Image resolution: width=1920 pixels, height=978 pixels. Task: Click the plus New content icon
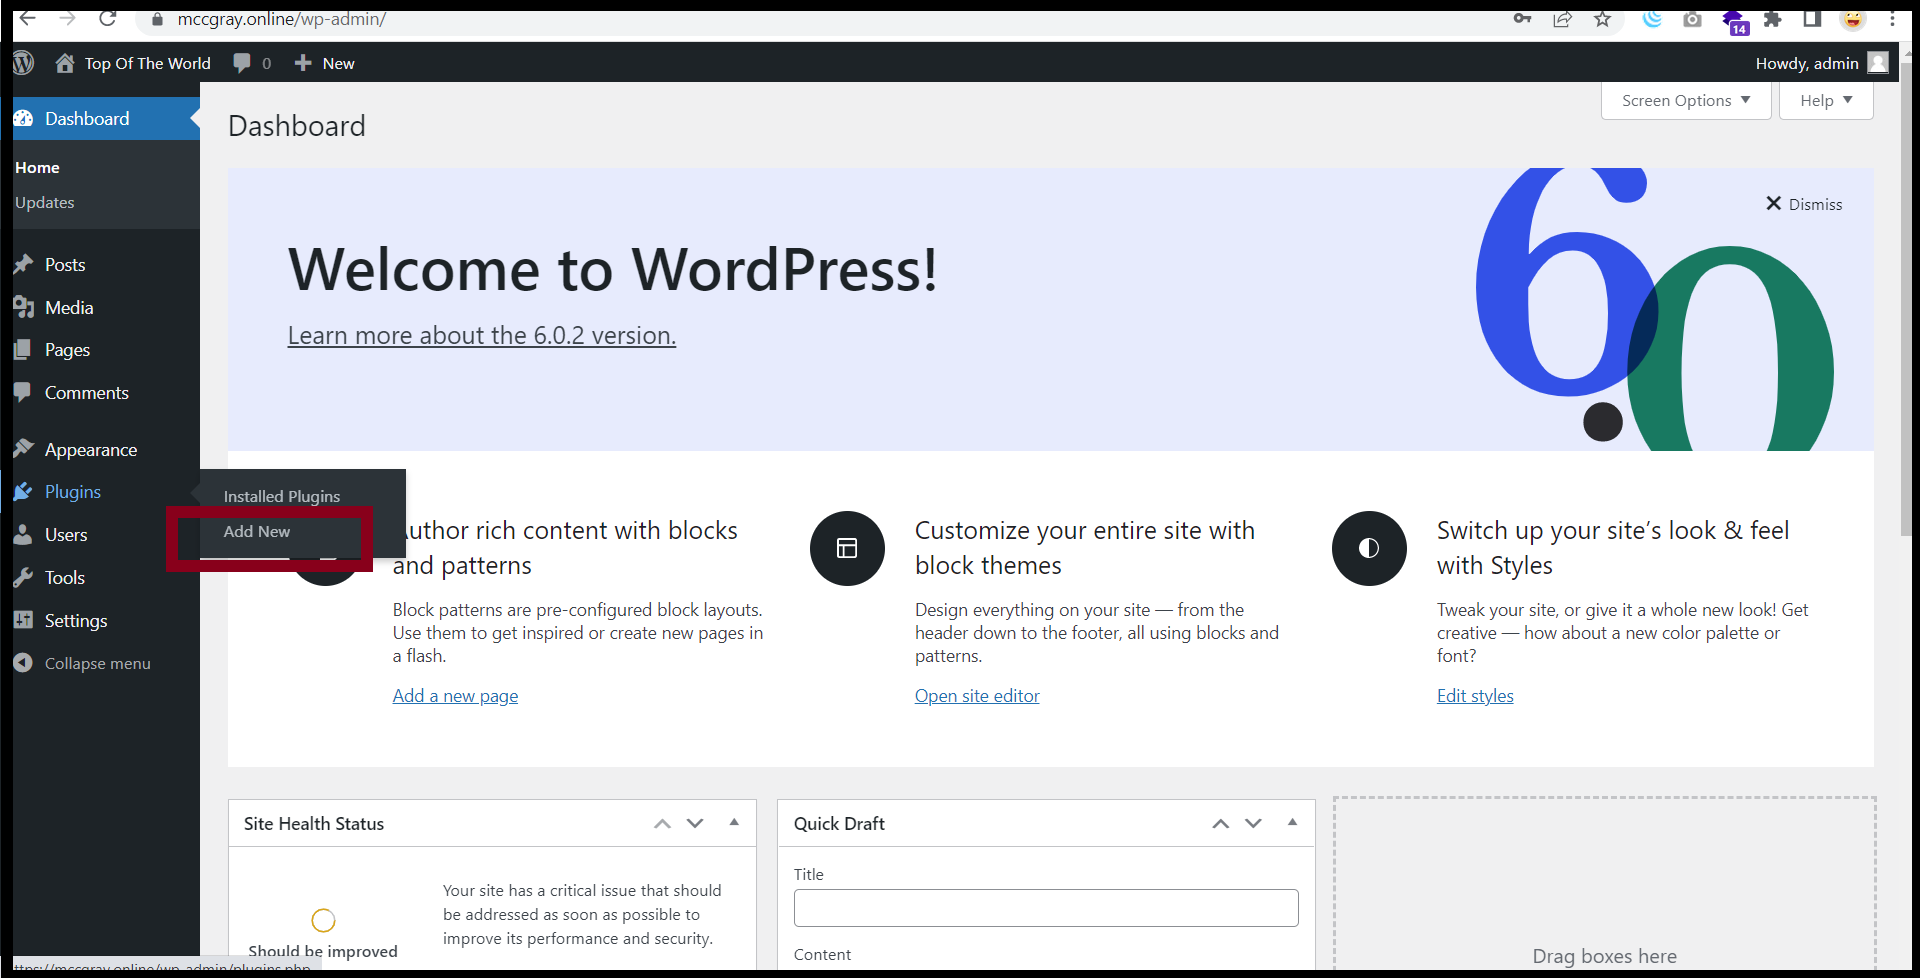(303, 63)
